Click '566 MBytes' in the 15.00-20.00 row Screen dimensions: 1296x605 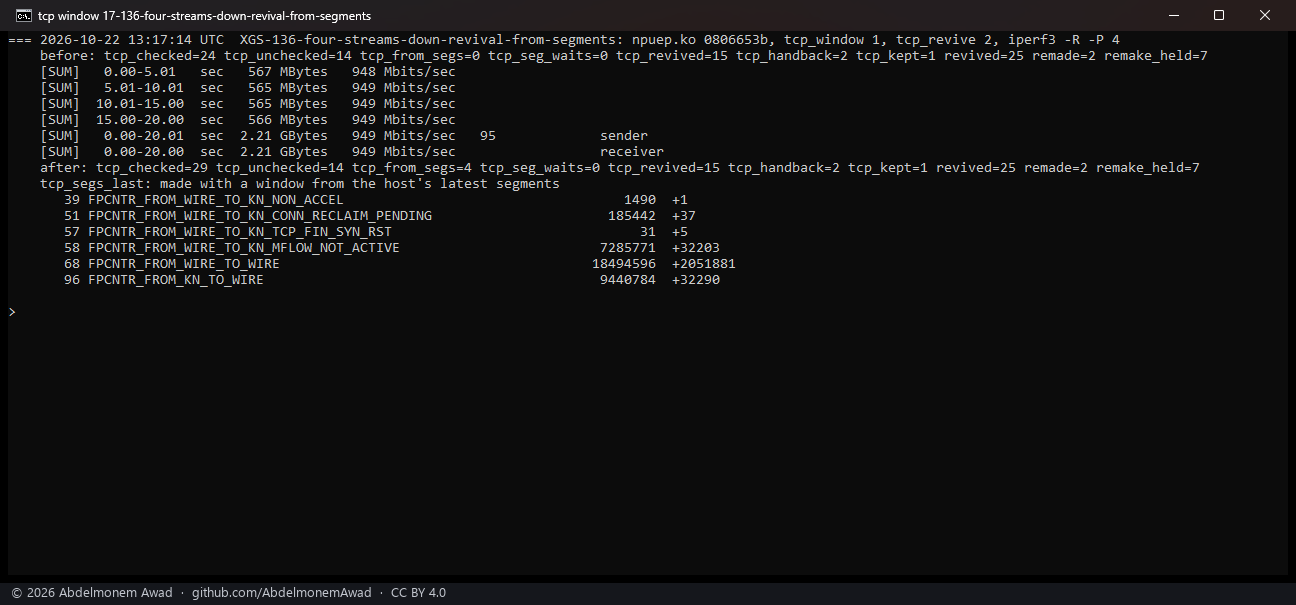[x=288, y=120]
